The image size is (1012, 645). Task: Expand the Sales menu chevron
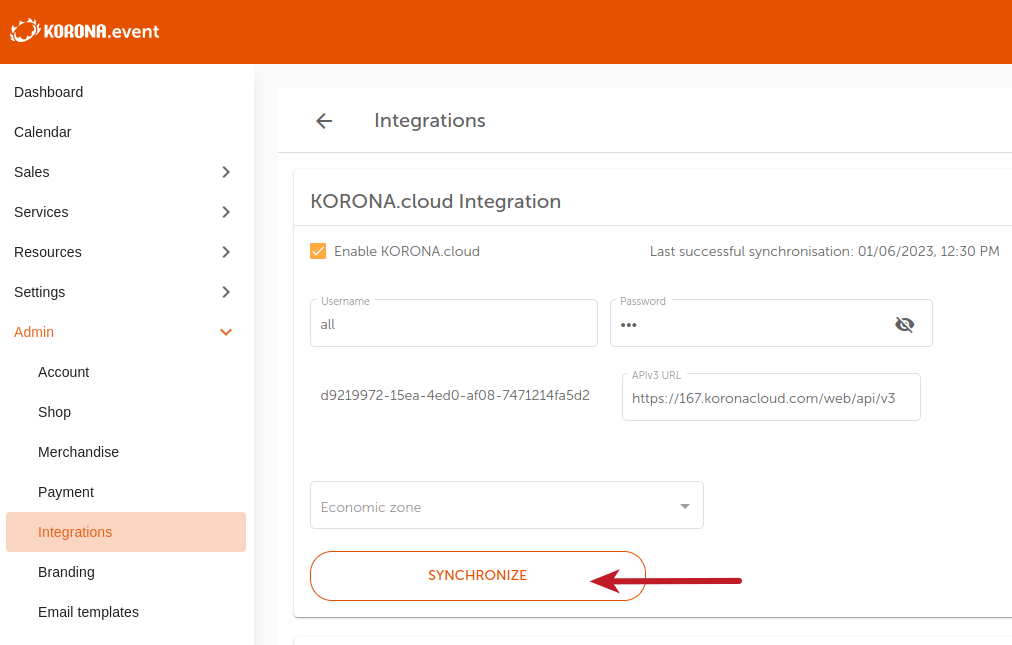tap(226, 172)
